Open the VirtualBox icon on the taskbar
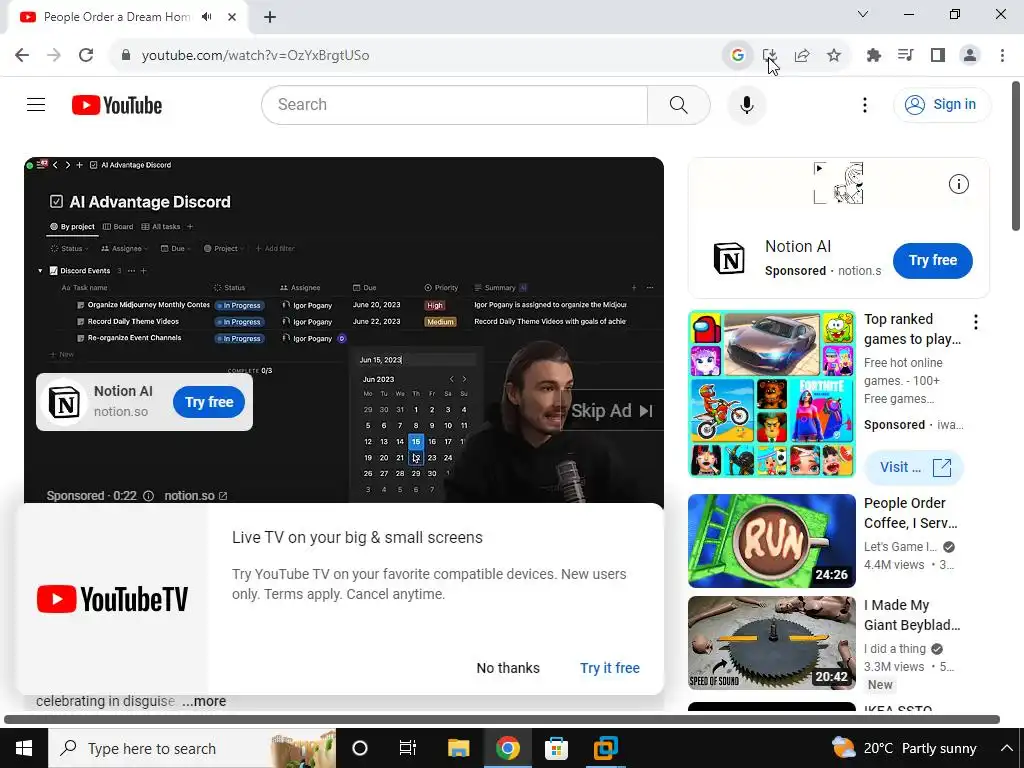Screen dimensions: 1024x768 (x=605, y=748)
